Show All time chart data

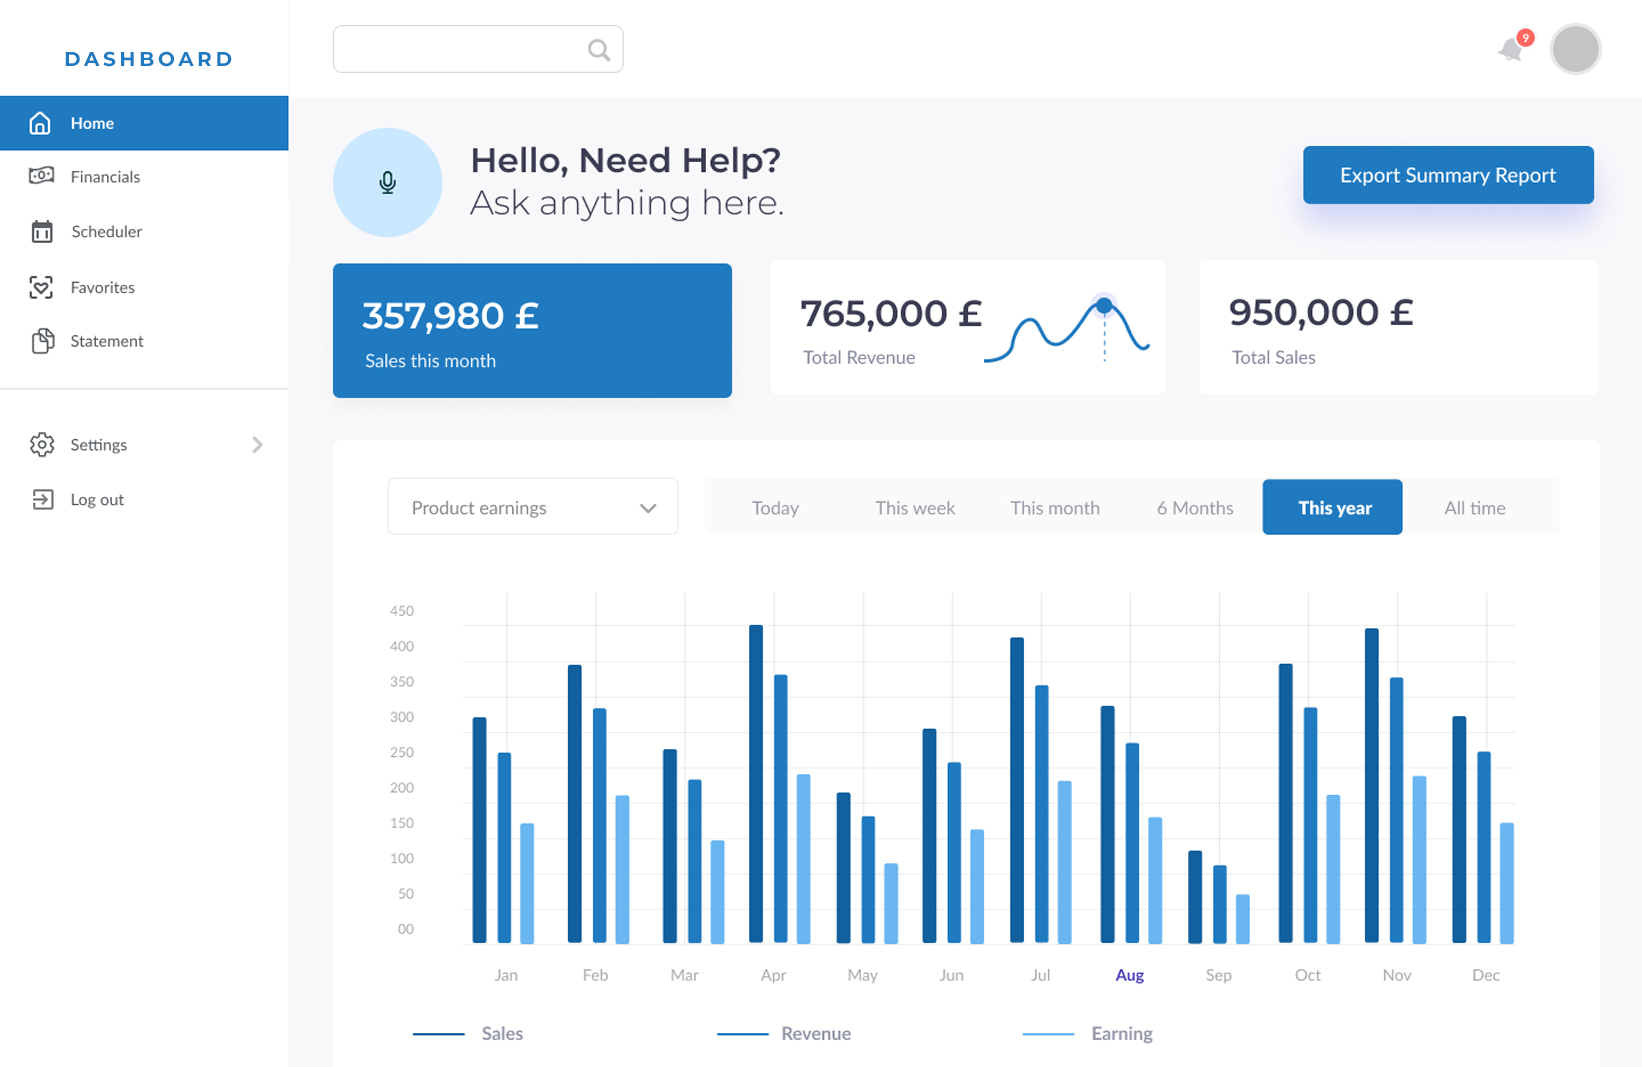coord(1474,508)
